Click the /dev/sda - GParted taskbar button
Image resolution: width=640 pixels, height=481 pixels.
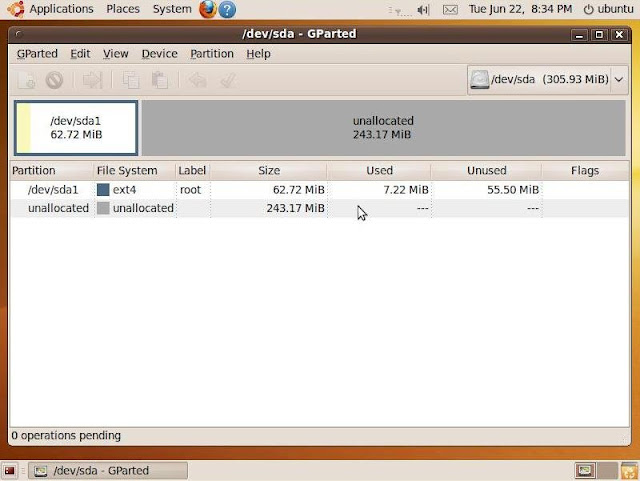[x=108, y=471]
